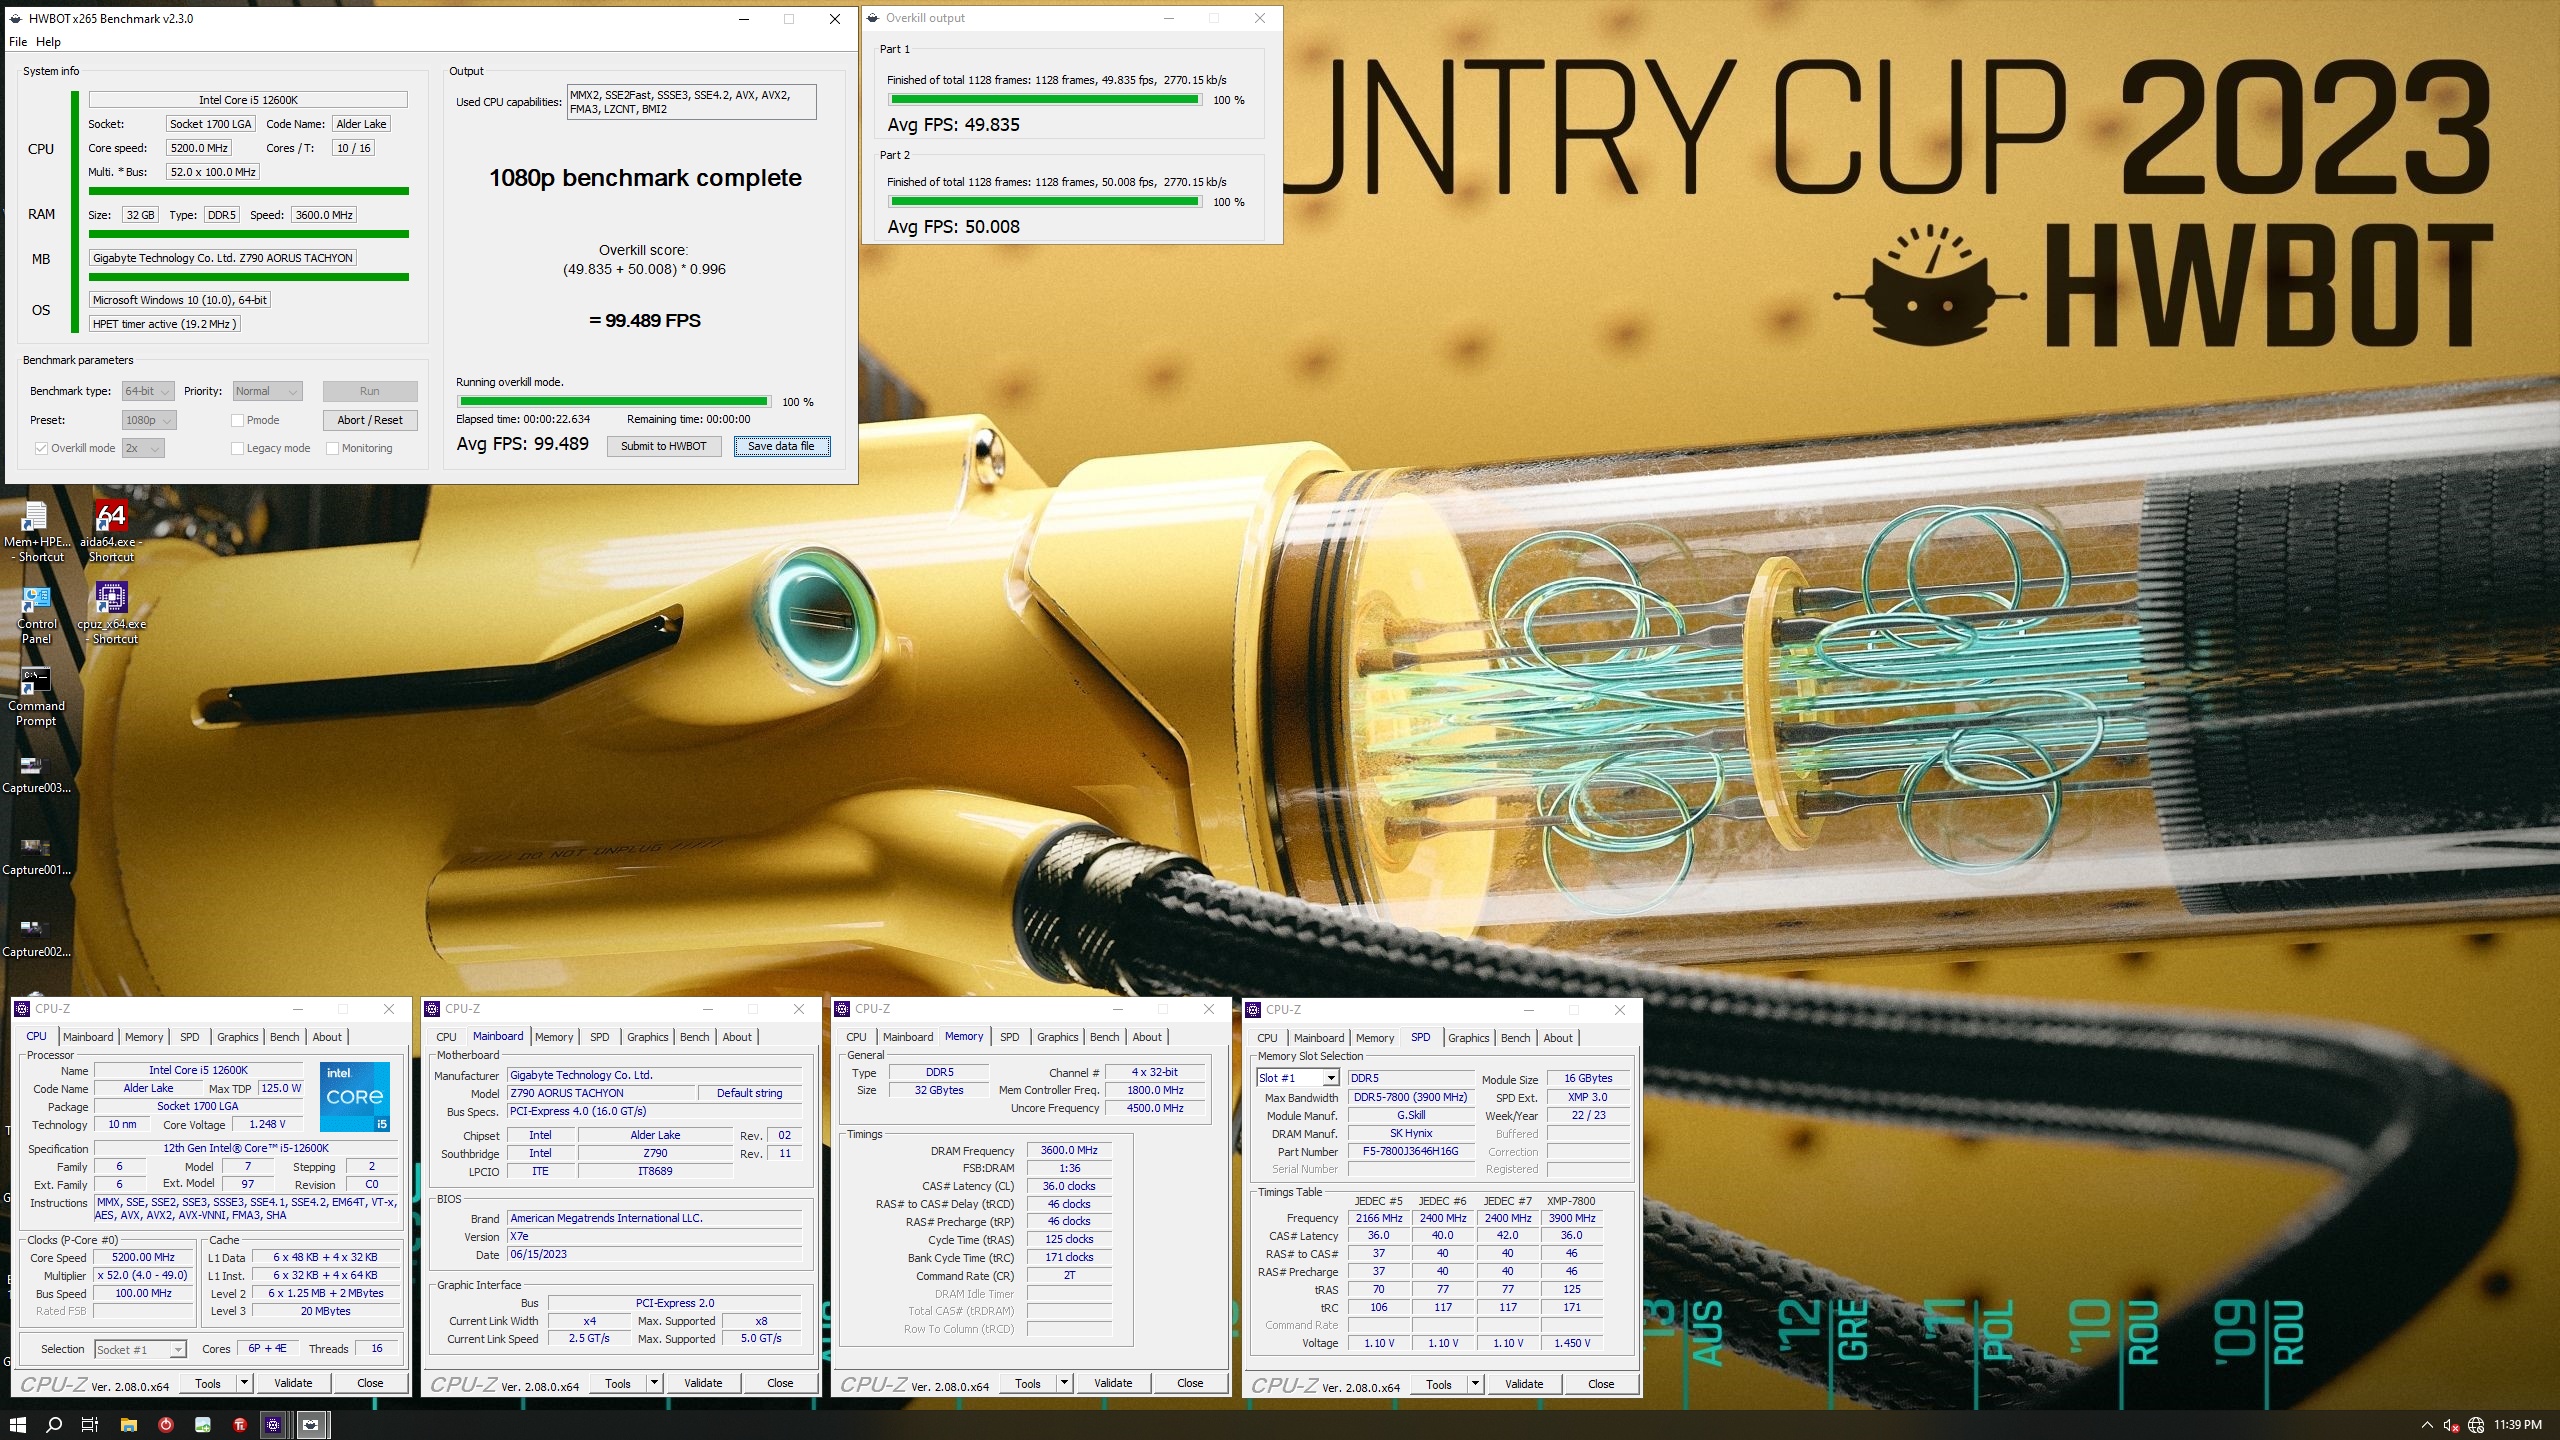Viewport: 2560px width, 1440px height.
Task: Open the Overkill 2x multiplier dropdown
Action: [143, 448]
